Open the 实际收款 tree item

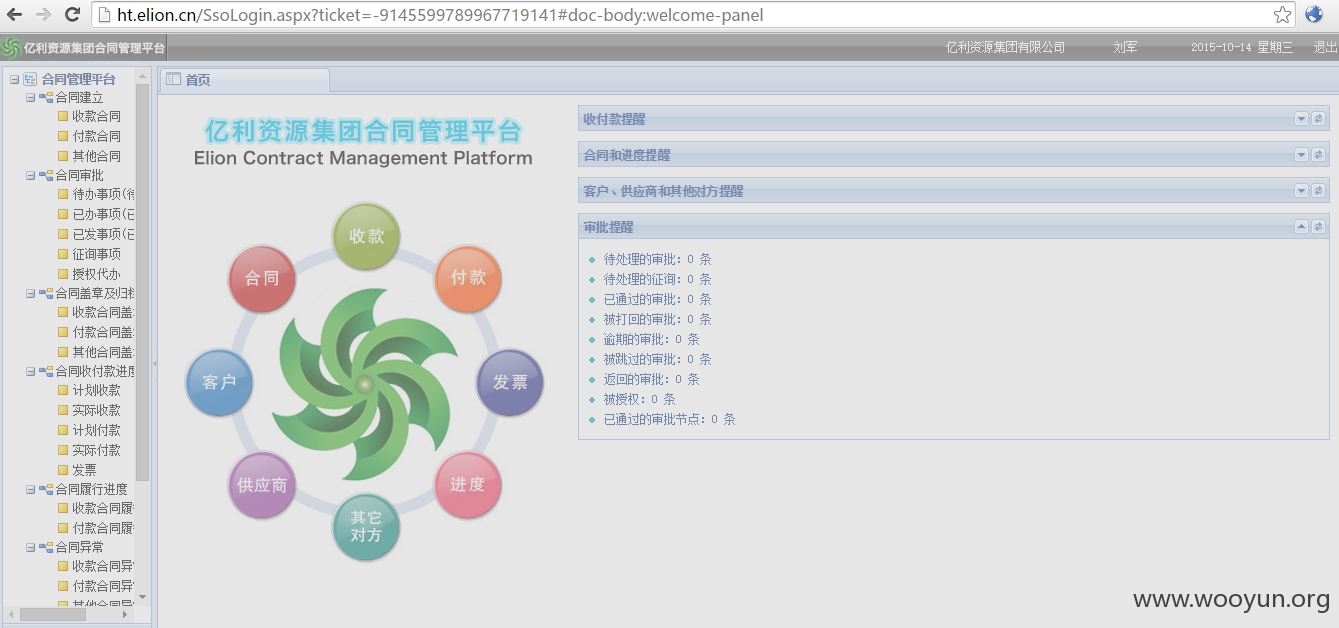click(x=96, y=410)
